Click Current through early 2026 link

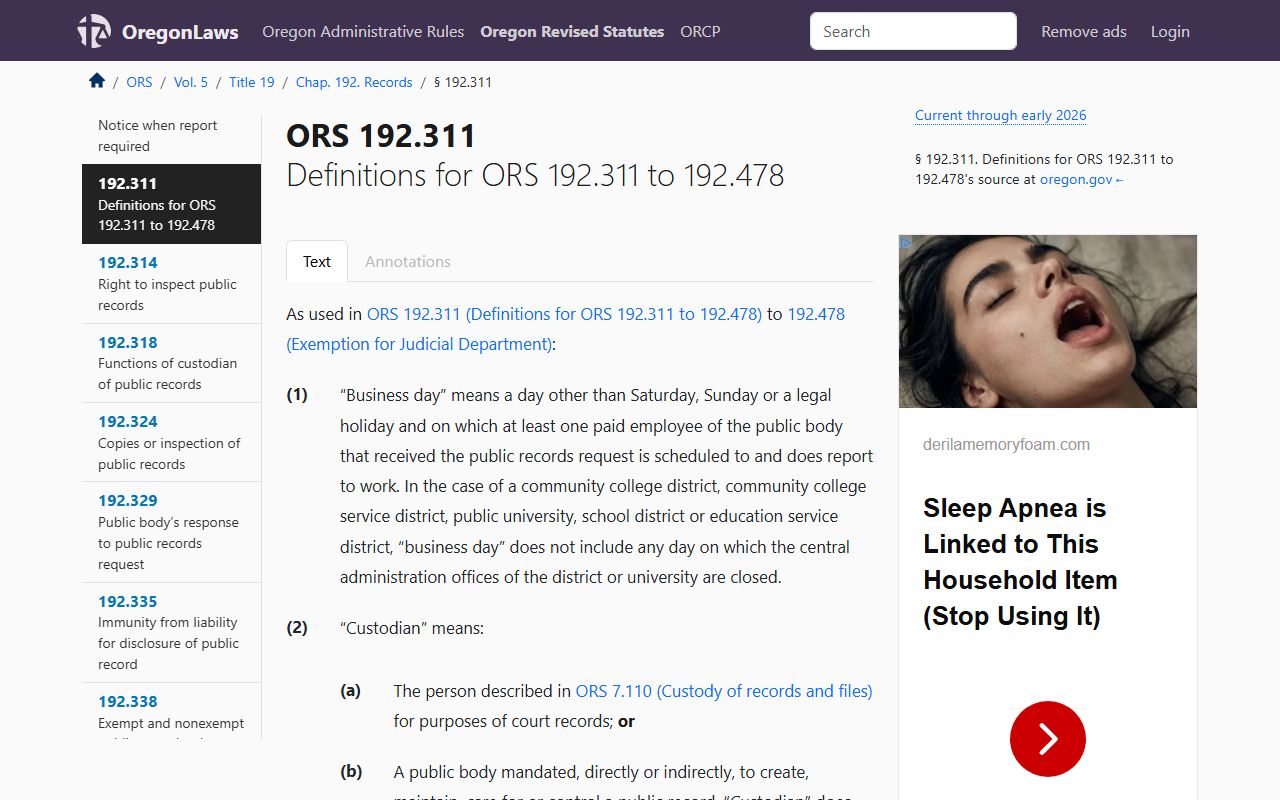tap(1000, 115)
